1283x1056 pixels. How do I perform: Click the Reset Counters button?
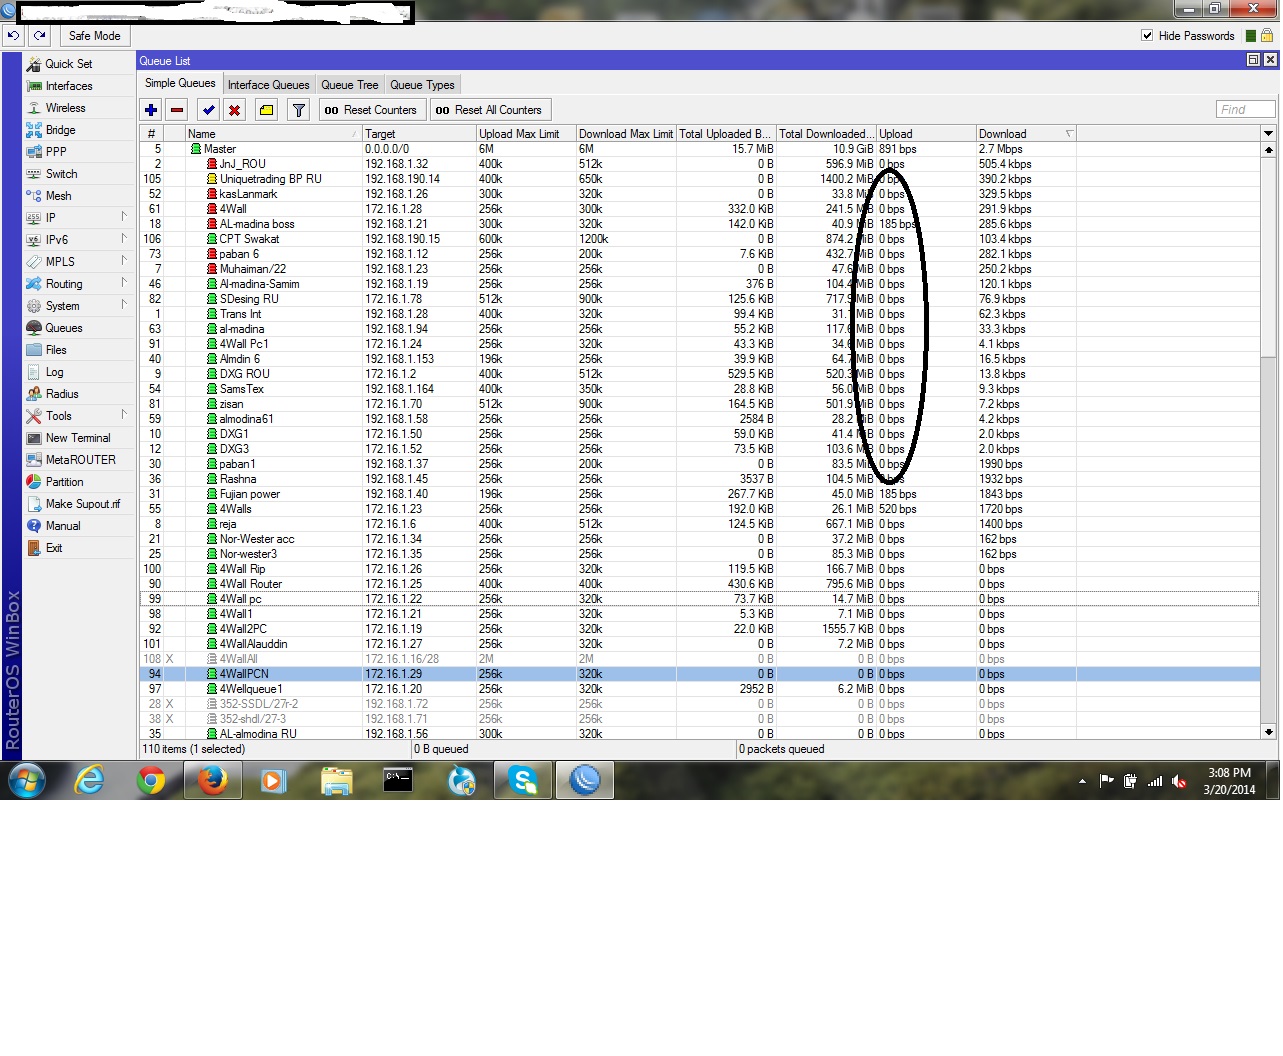(371, 109)
